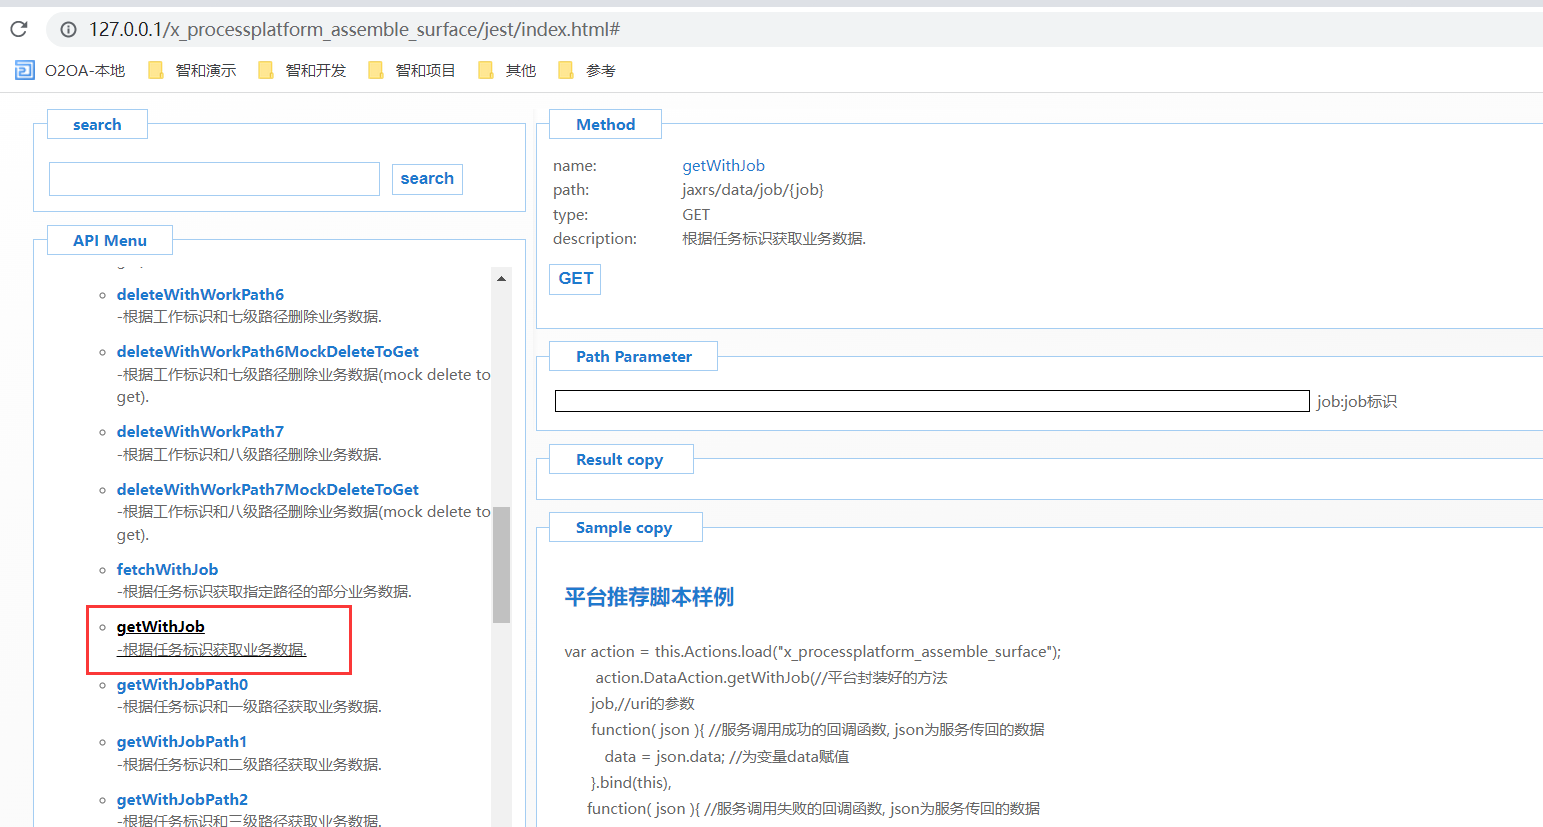The height and width of the screenshot is (827, 1543).
Task: Open the 智和项目 bookmark folder
Action: [x=412, y=70]
